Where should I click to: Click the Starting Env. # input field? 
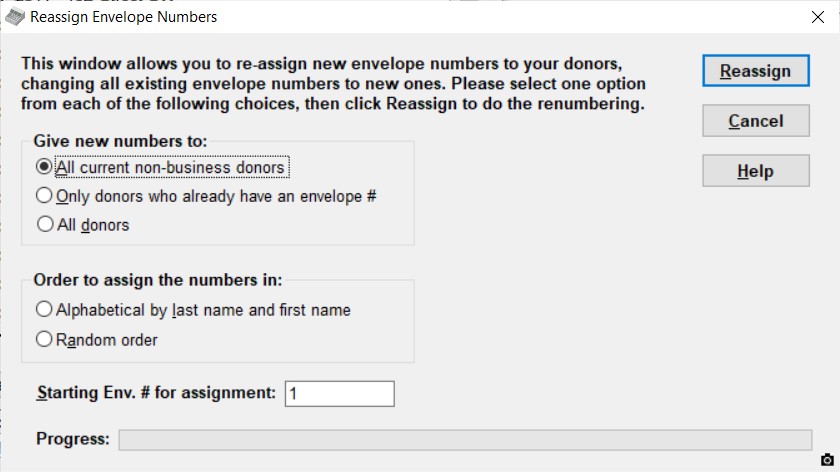click(x=340, y=394)
